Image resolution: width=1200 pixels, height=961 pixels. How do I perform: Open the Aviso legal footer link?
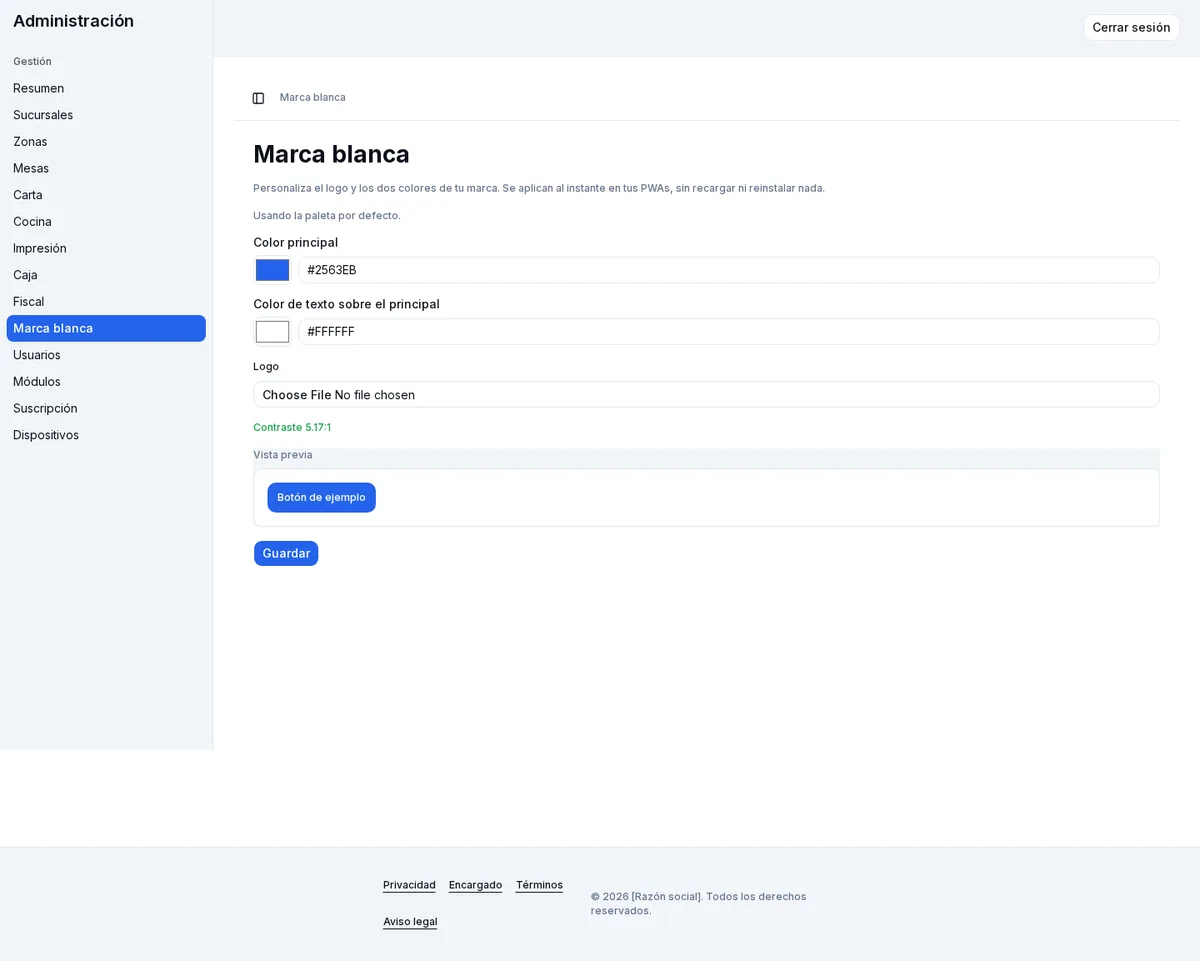[410, 922]
